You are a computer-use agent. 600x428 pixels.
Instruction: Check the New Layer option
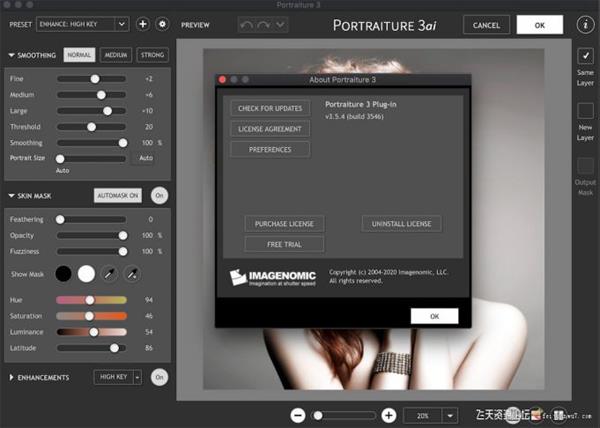tap(585, 111)
